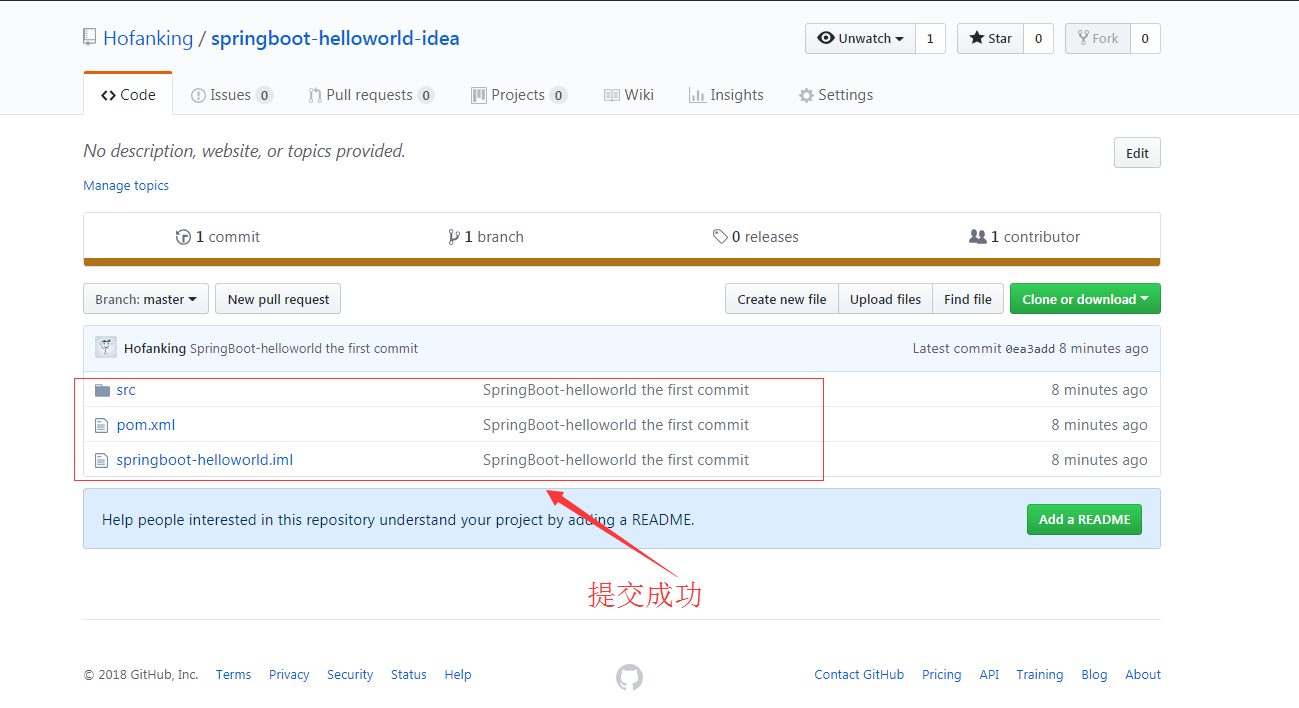Click Hofanking author name in commit bar
This screenshot has height=708, width=1299.
pyautogui.click(x=155, y=349)
